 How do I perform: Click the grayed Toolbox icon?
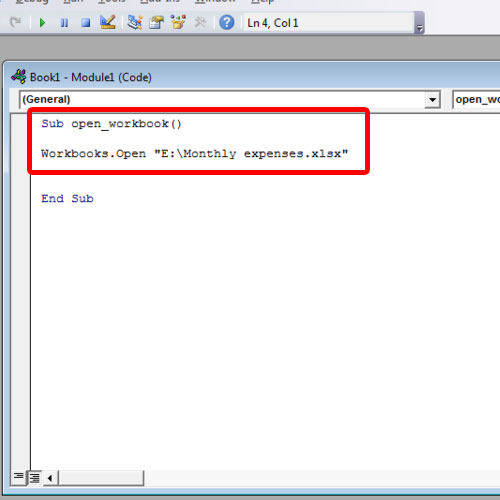pos(200,22)
